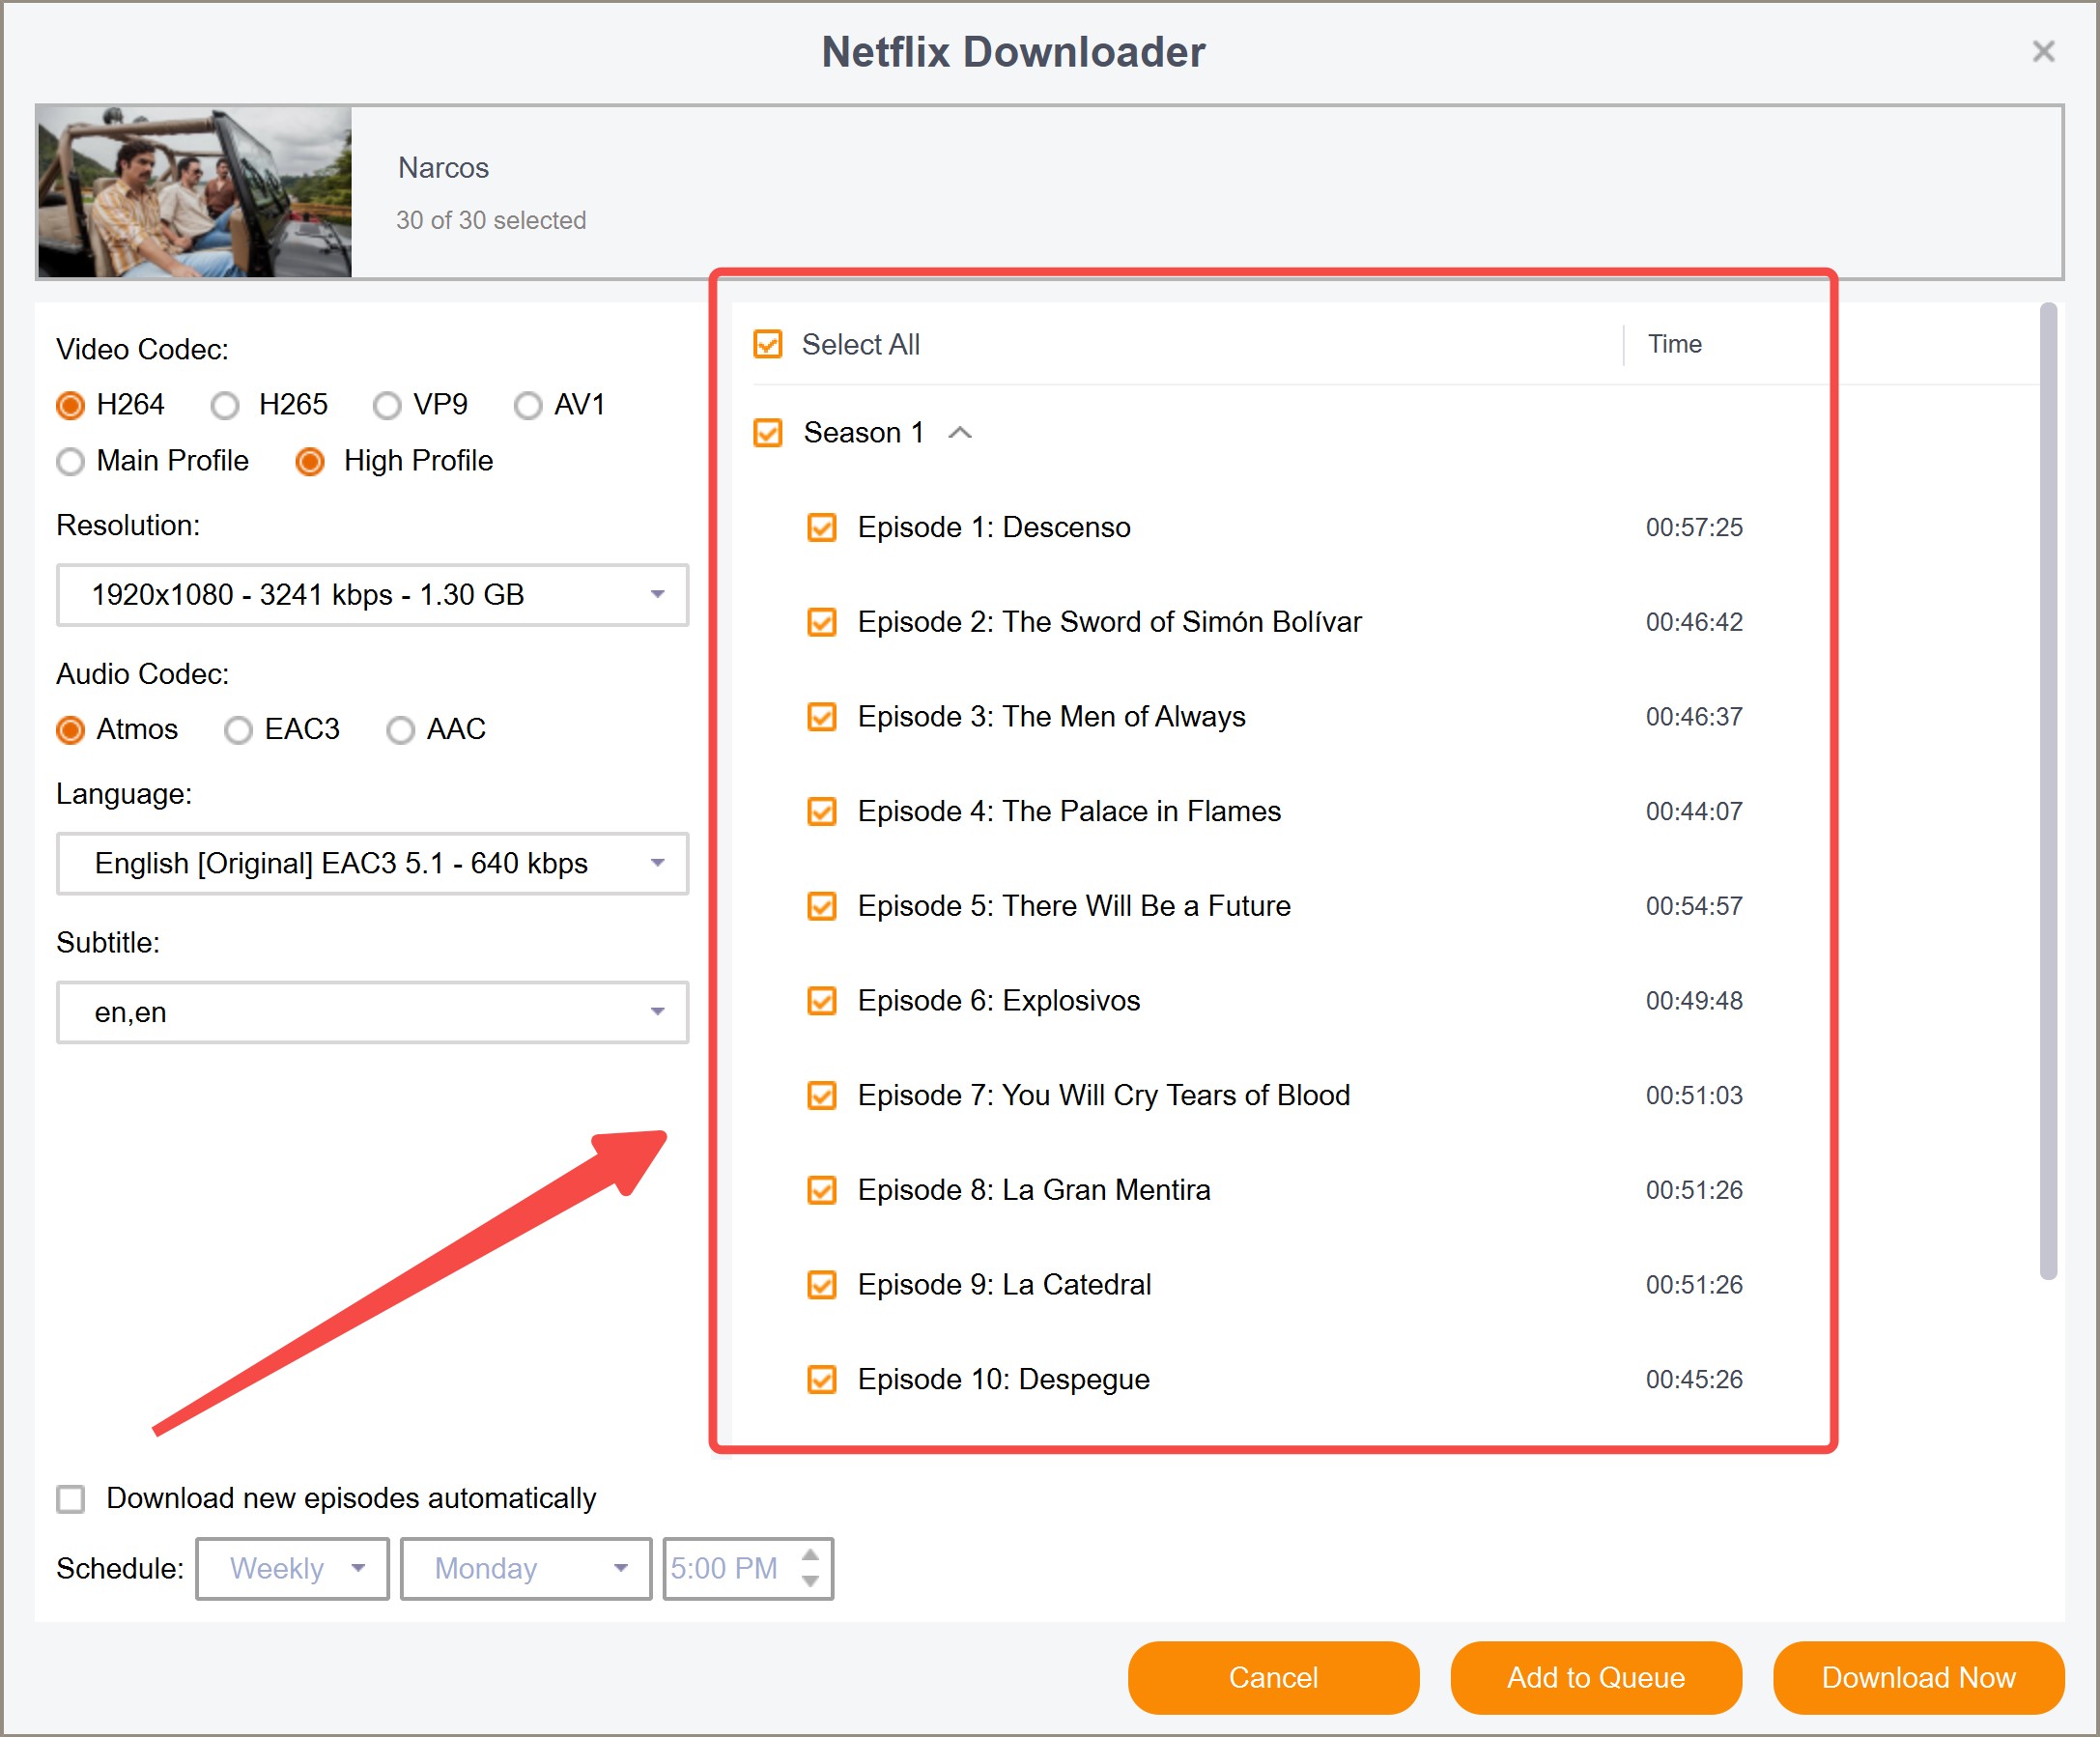Screen dimensions: 2100x1737
Task: Uncheck Episode 6: Explosivos
Action: [822, 1001]
